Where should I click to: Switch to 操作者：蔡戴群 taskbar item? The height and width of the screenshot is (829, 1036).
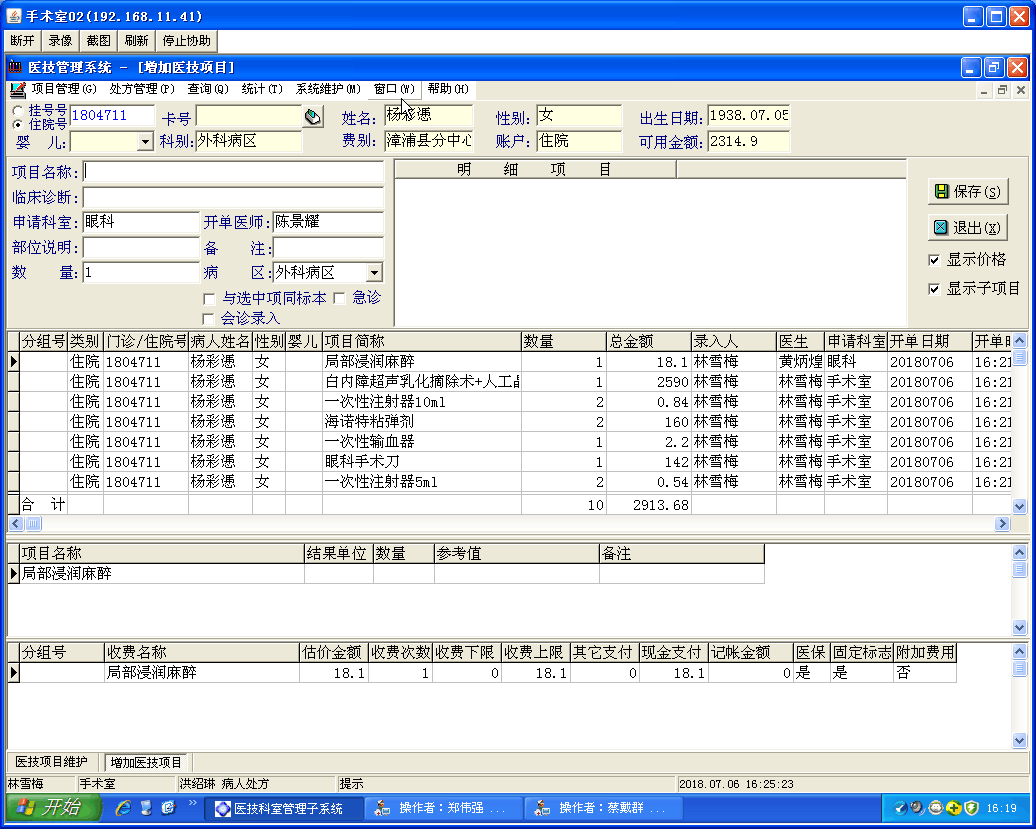tap(604, 809)
